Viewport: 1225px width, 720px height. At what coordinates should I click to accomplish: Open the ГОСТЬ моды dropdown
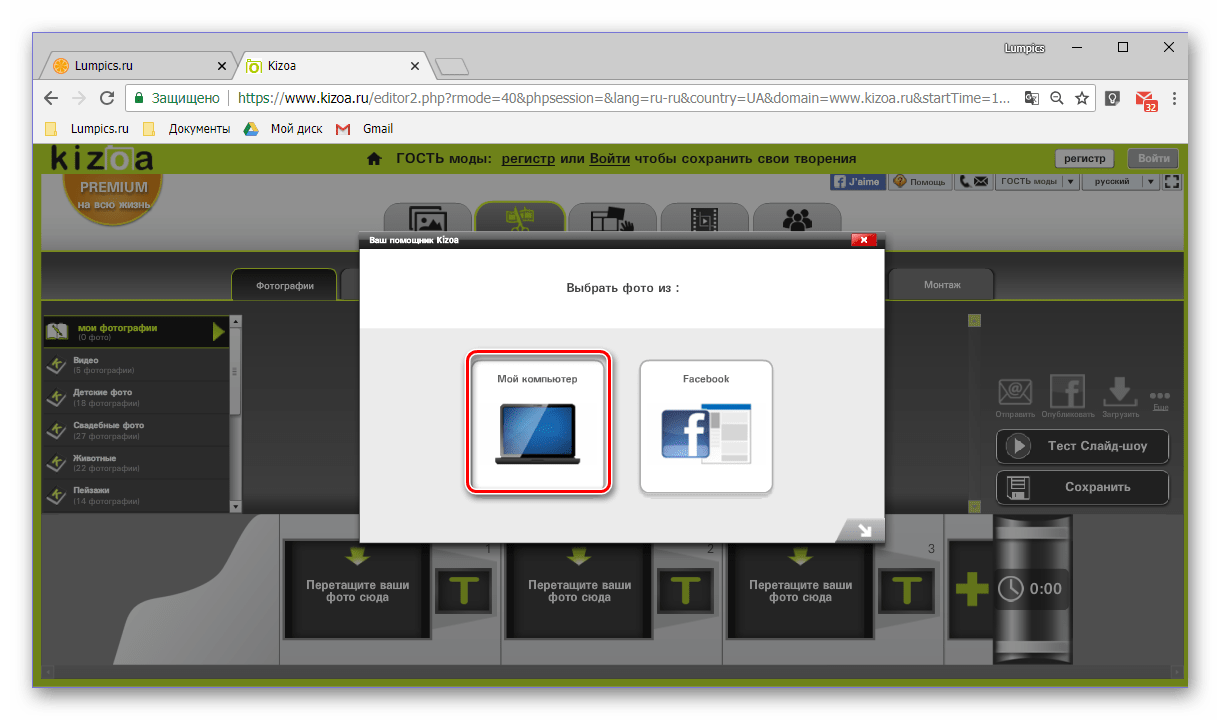(x=1038, y=182)
